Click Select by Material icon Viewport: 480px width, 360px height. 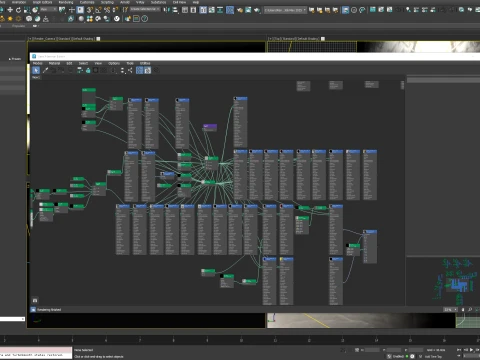(156, 70)
